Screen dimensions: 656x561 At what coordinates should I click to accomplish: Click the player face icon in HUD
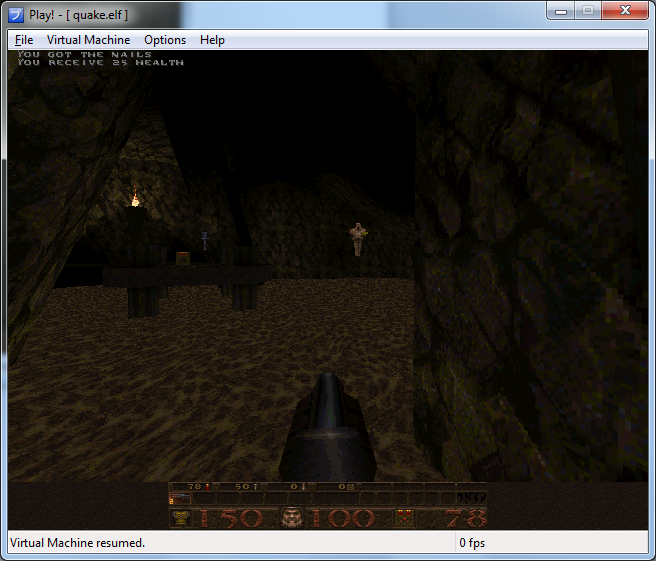(x=292, y=518)
